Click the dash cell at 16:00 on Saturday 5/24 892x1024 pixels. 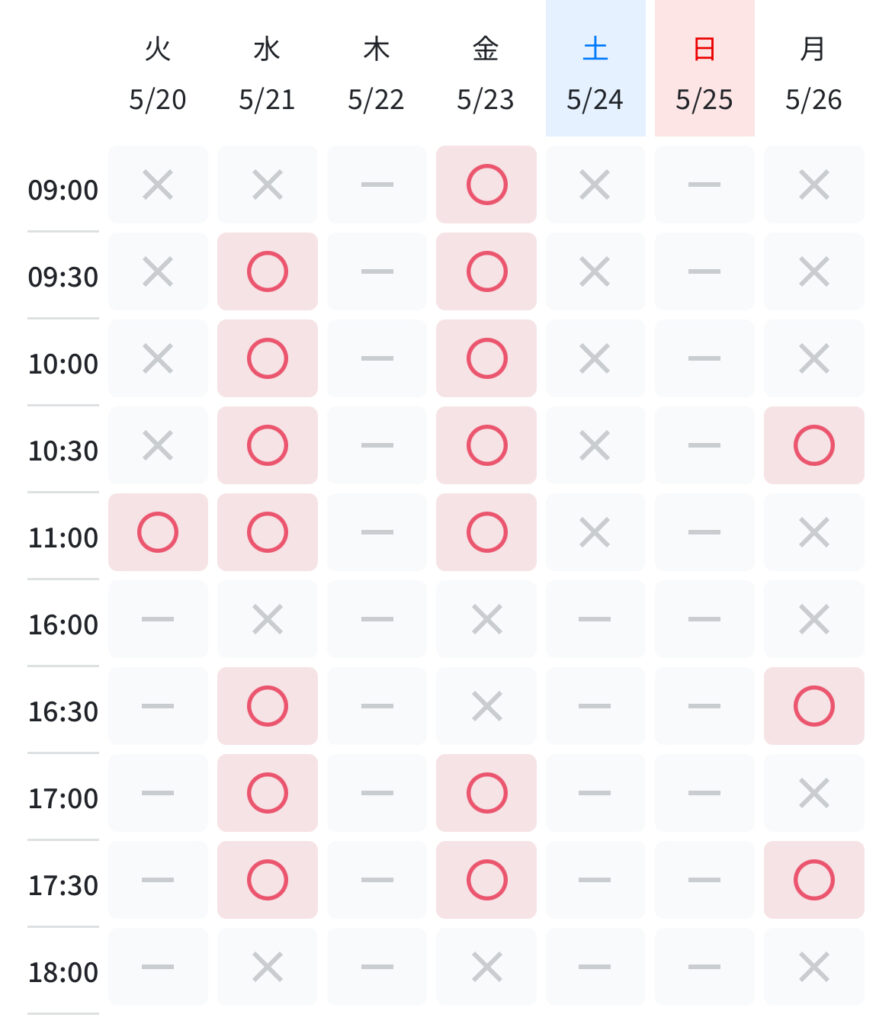click(x=595, y=618)
